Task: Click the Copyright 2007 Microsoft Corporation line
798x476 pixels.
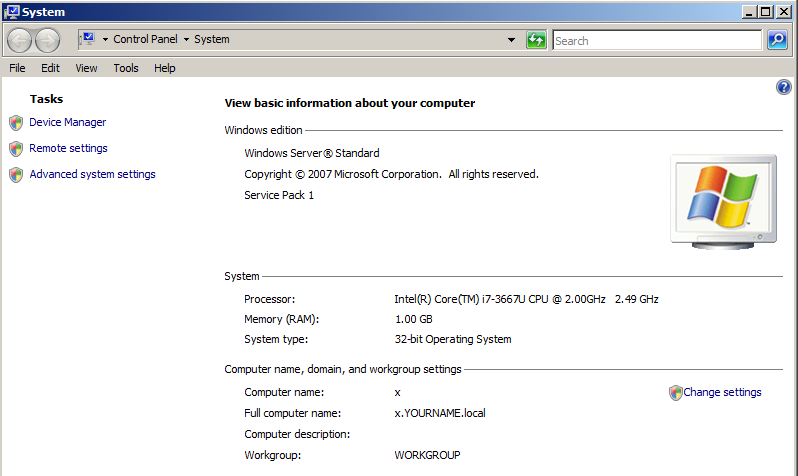Action: (x=391, y=174)
